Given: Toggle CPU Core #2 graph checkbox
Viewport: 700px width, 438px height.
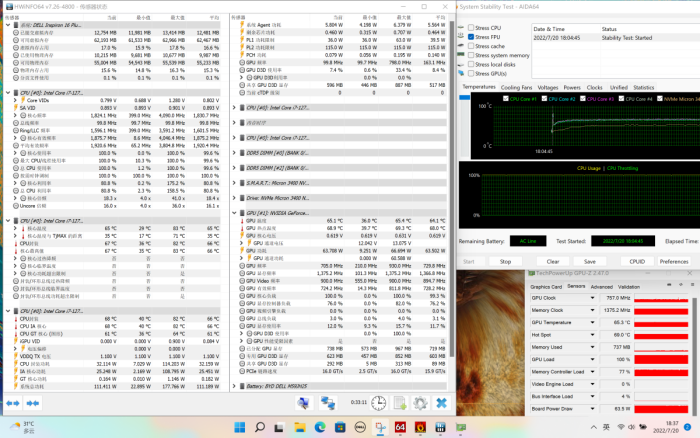Looking at the screenshot, I should point(544,99).
